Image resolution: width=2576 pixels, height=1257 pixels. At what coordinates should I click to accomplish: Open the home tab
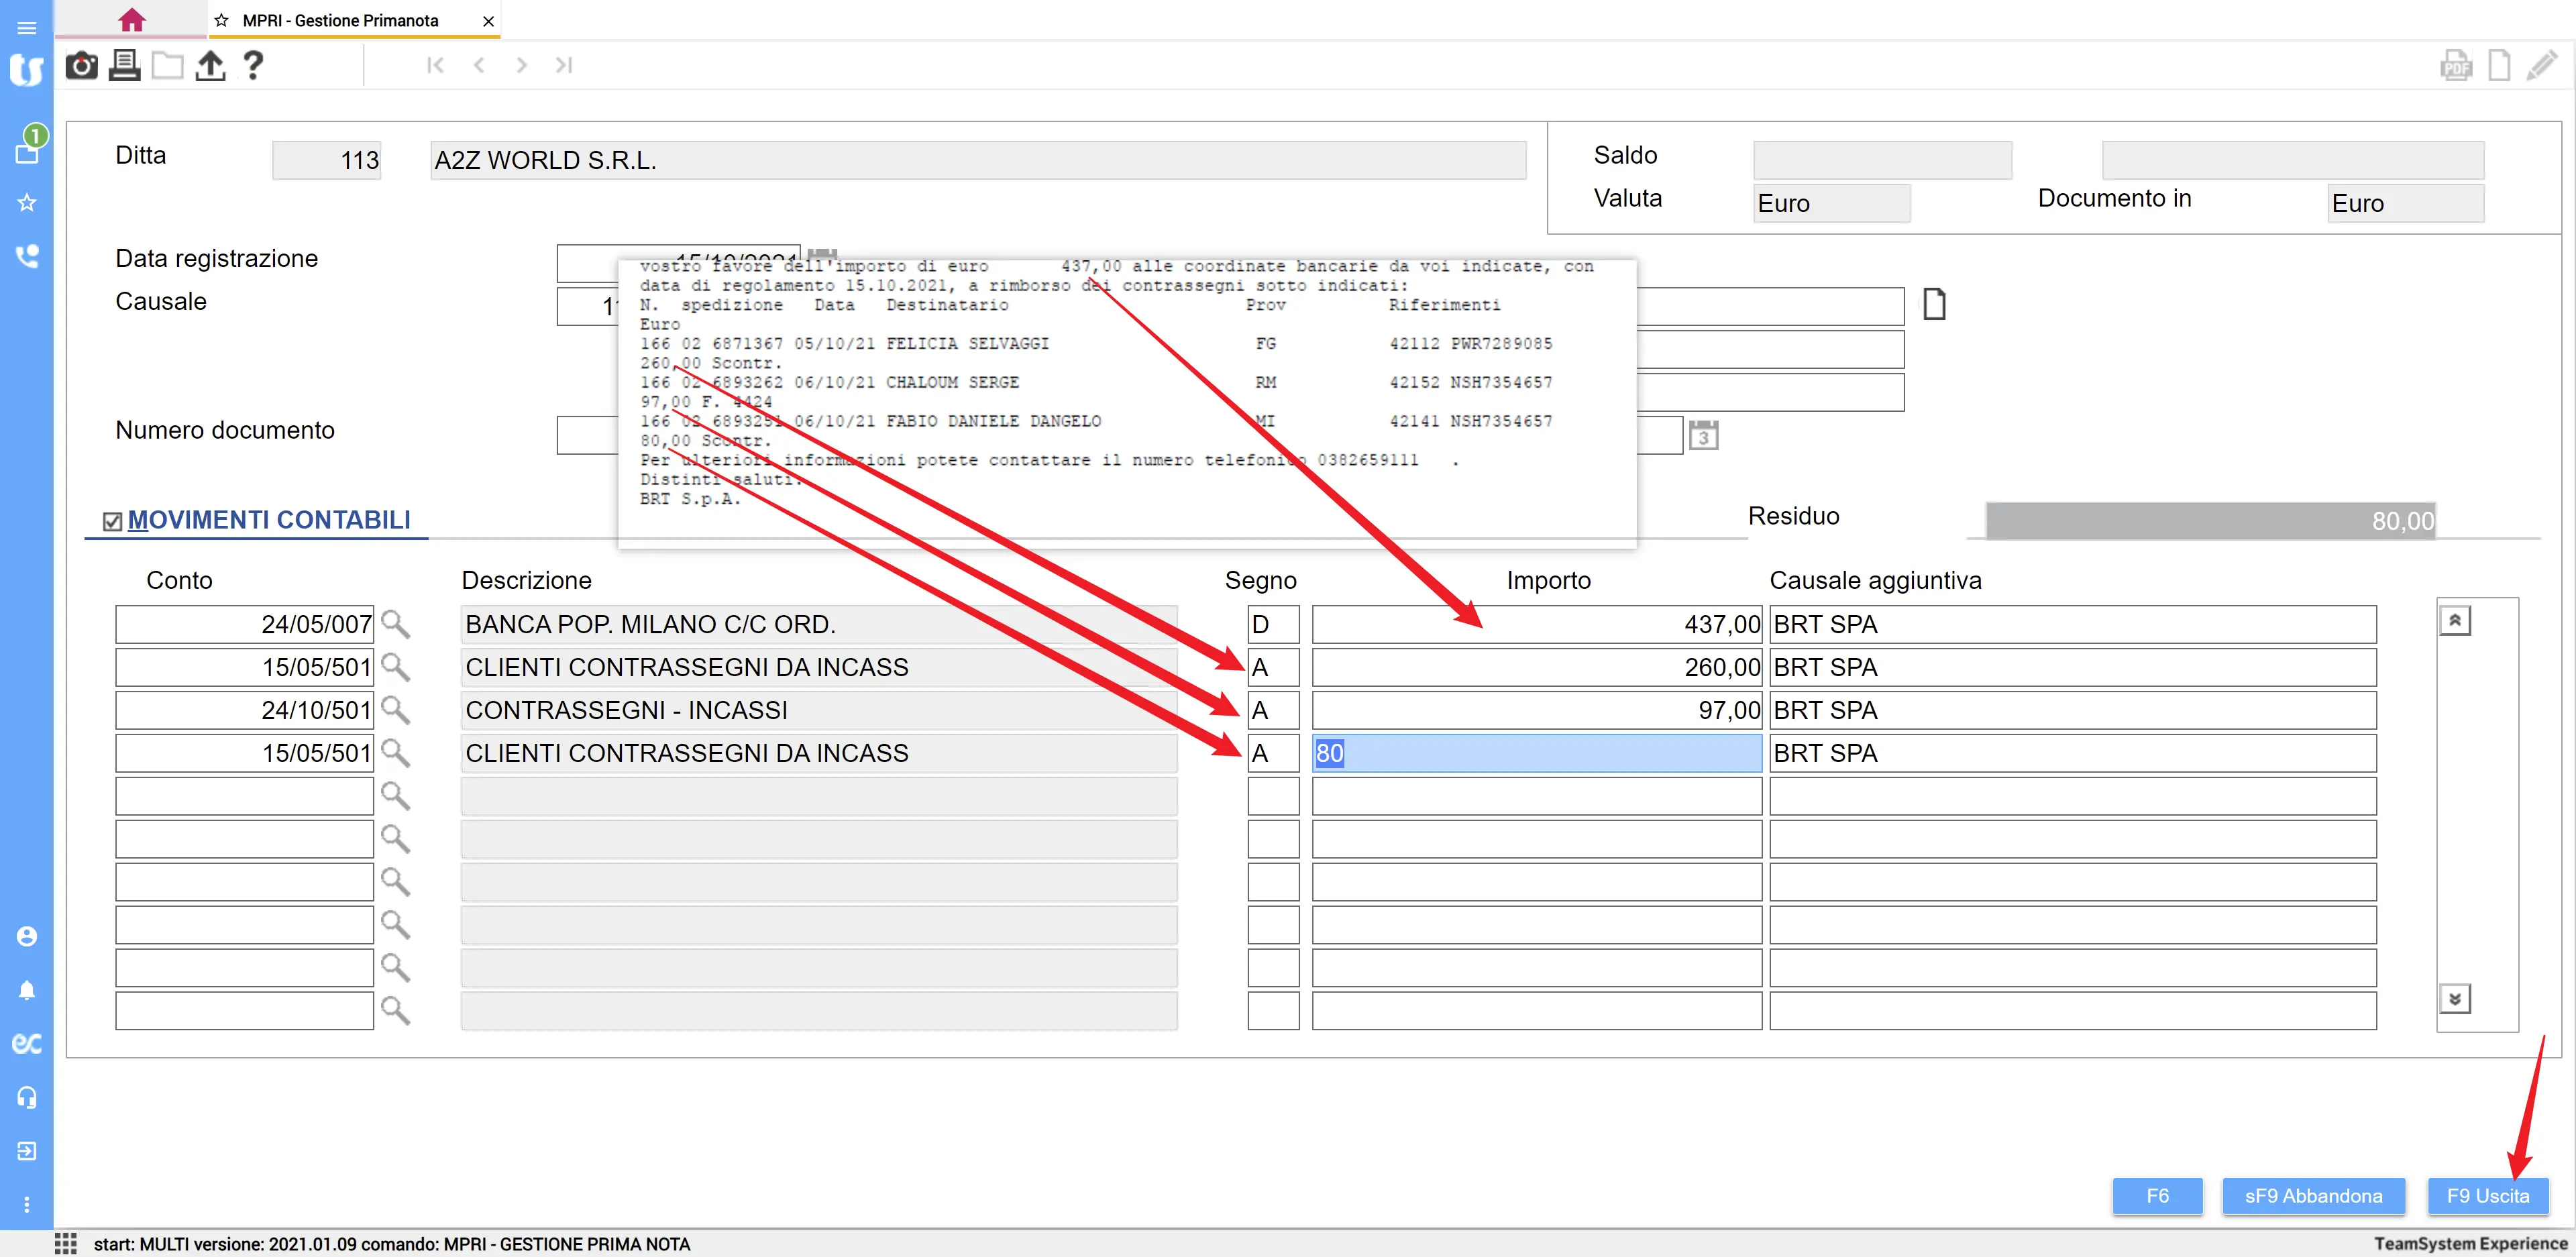pyautogui.click(x=131, y=20)
